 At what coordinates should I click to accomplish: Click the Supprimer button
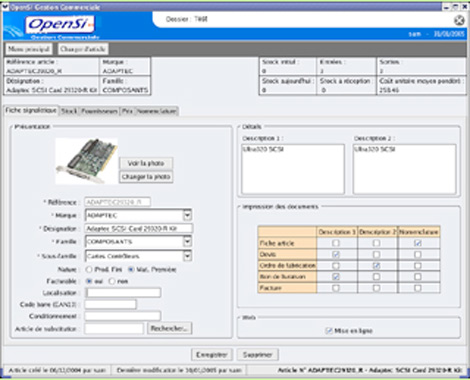[x=257, y=355]
